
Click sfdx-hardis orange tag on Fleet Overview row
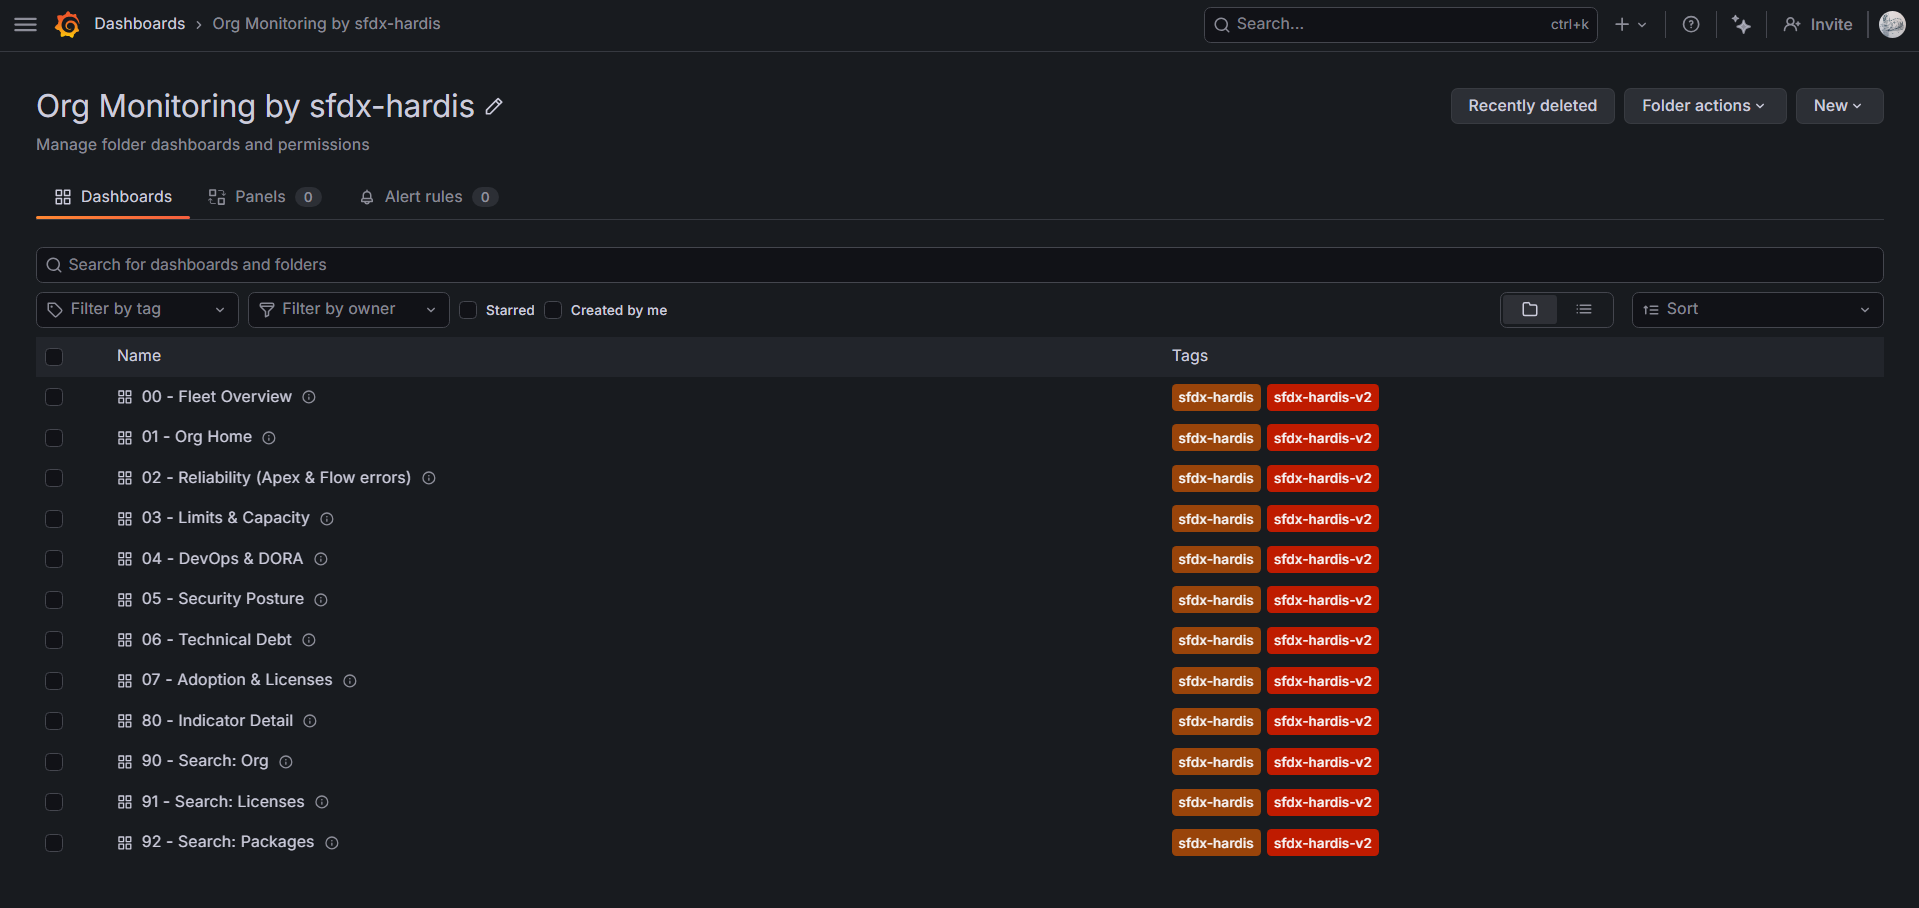coord(1216,397)
